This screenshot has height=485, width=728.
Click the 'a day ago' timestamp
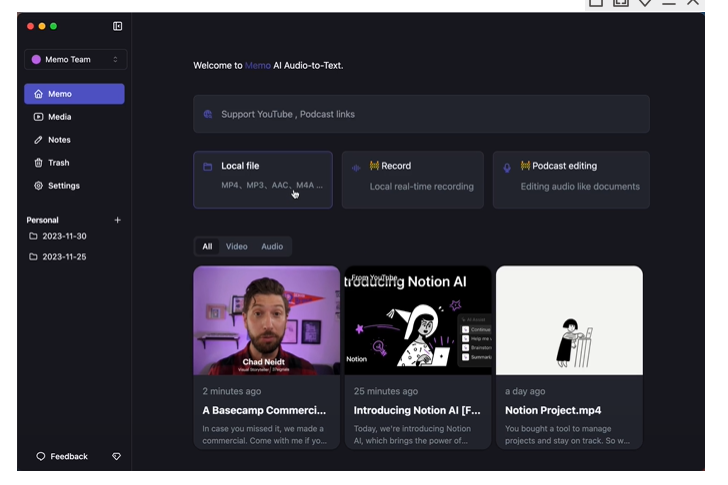(525, 391)
